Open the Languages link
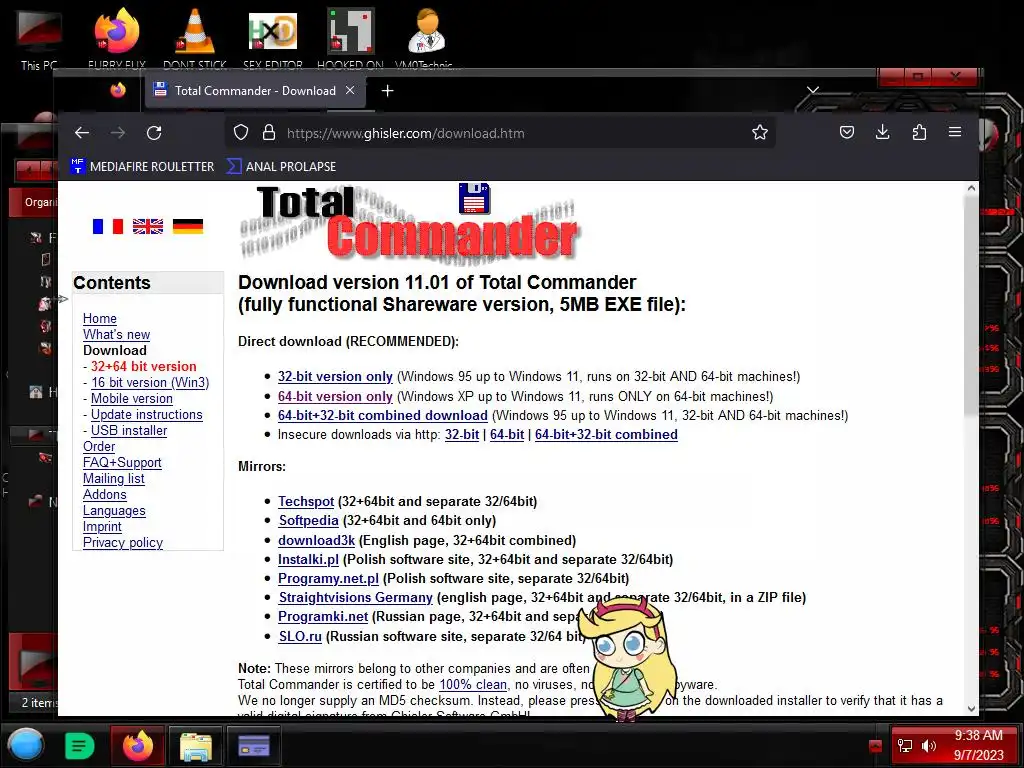Image resolution: width=1024 pixels, height=768 pixels. tap(114, 511)
